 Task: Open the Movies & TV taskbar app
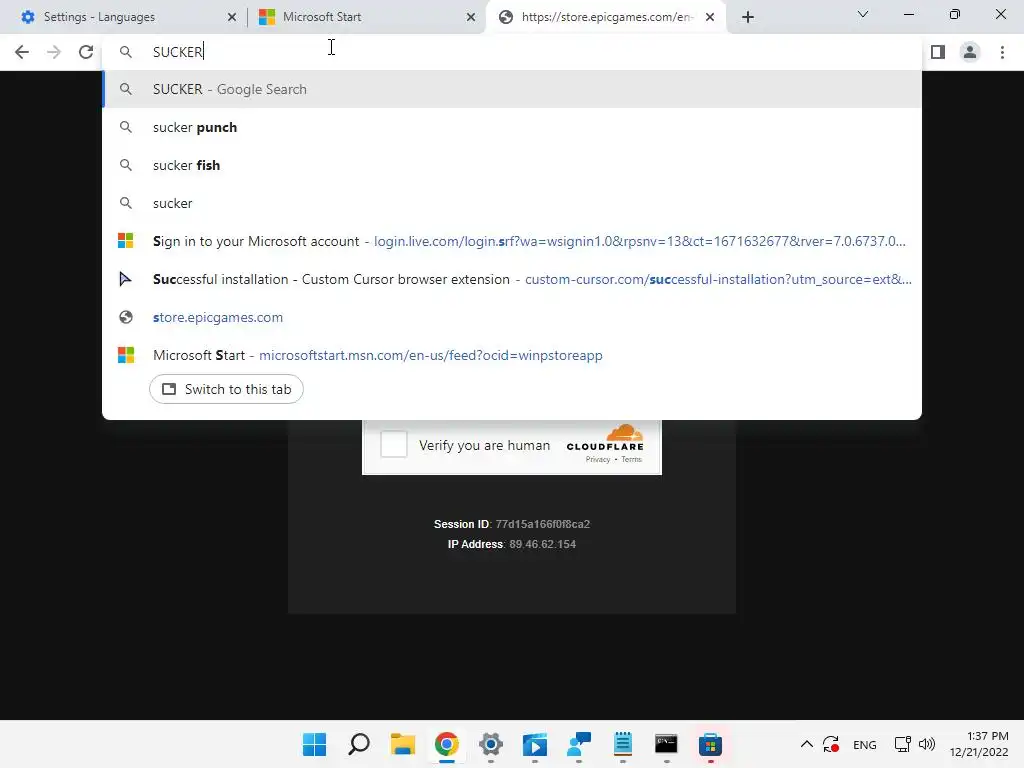(534, 744)
